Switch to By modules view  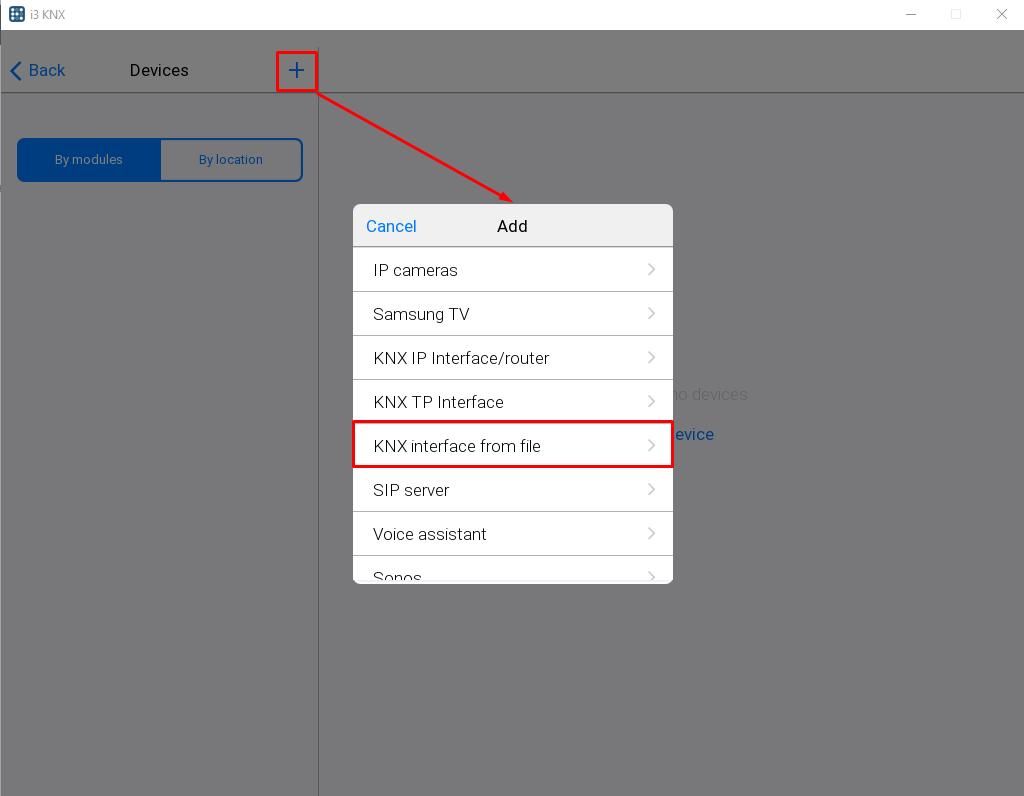click(89, 160)
